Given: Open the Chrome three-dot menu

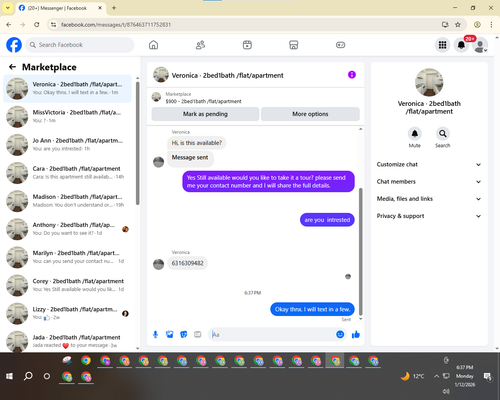Looking at the screenshot, I should [x=491, y=24].
